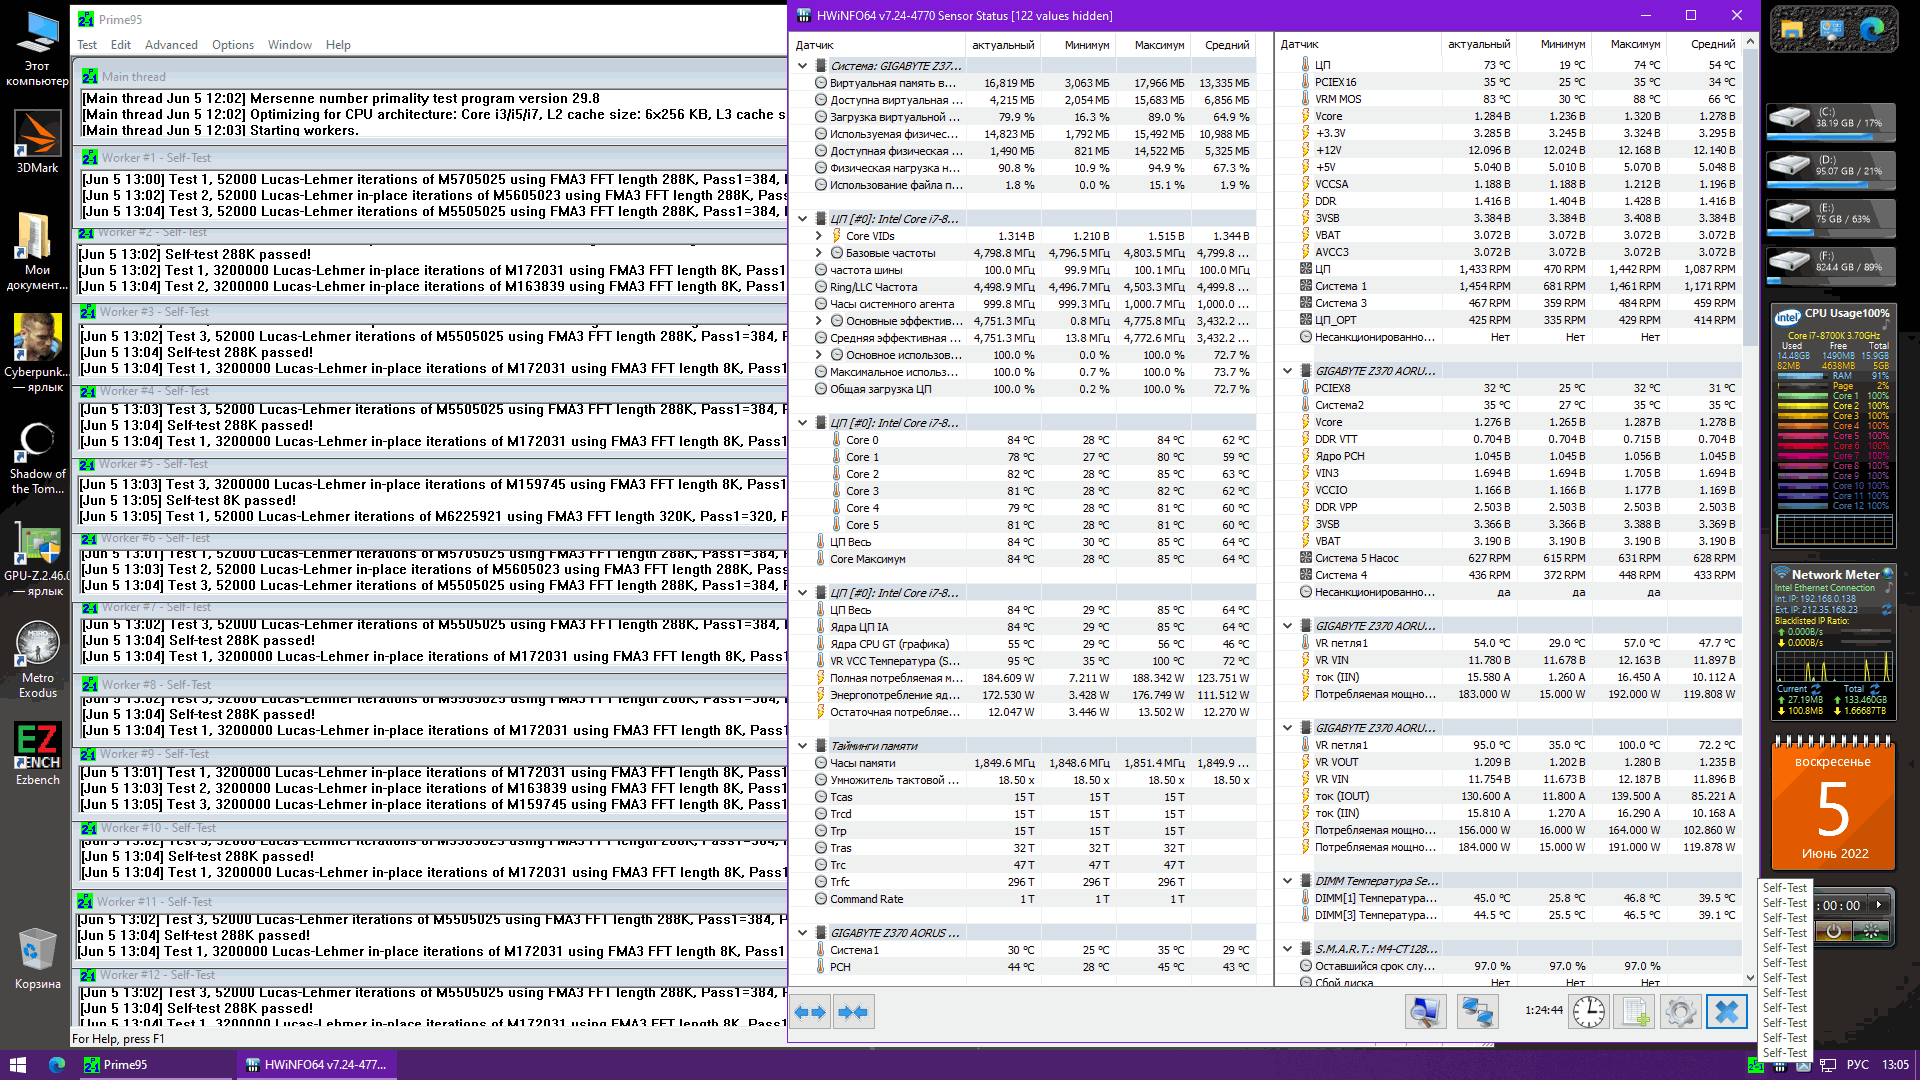Click the Intel logo on CPU Usage gadget
This screenshot has height=1080, width=1920.
(x=1787, y=317)
